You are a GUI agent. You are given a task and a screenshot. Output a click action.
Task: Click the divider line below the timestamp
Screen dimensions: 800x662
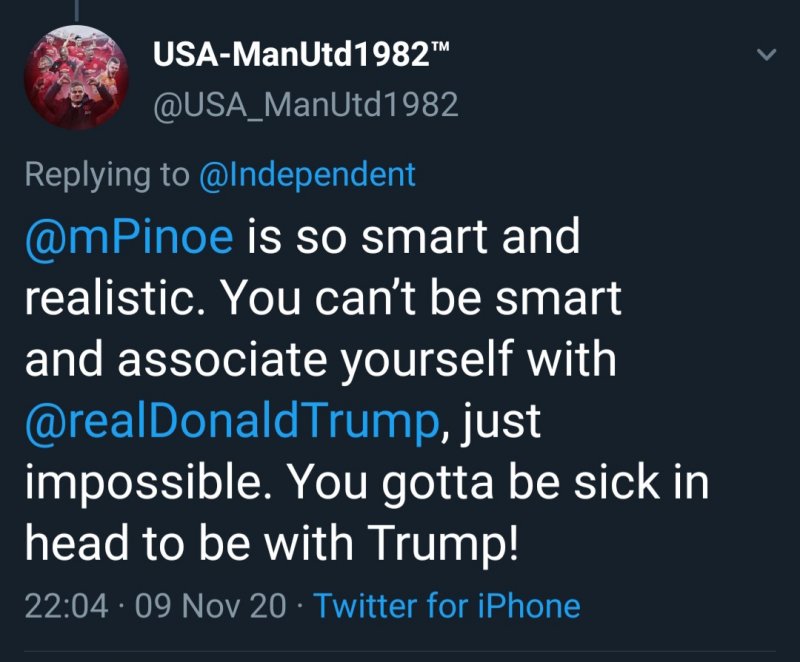click(x=400, y=652)
